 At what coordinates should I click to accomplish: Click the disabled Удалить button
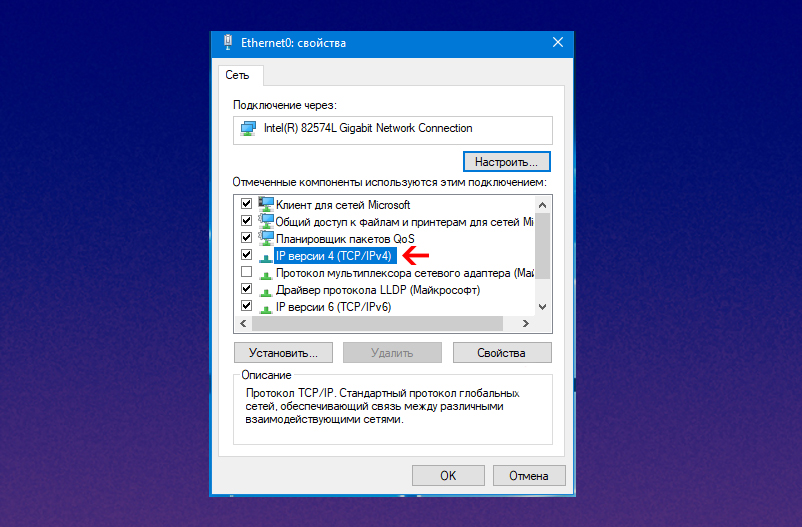pyautogui.click(x=392, y=353)
